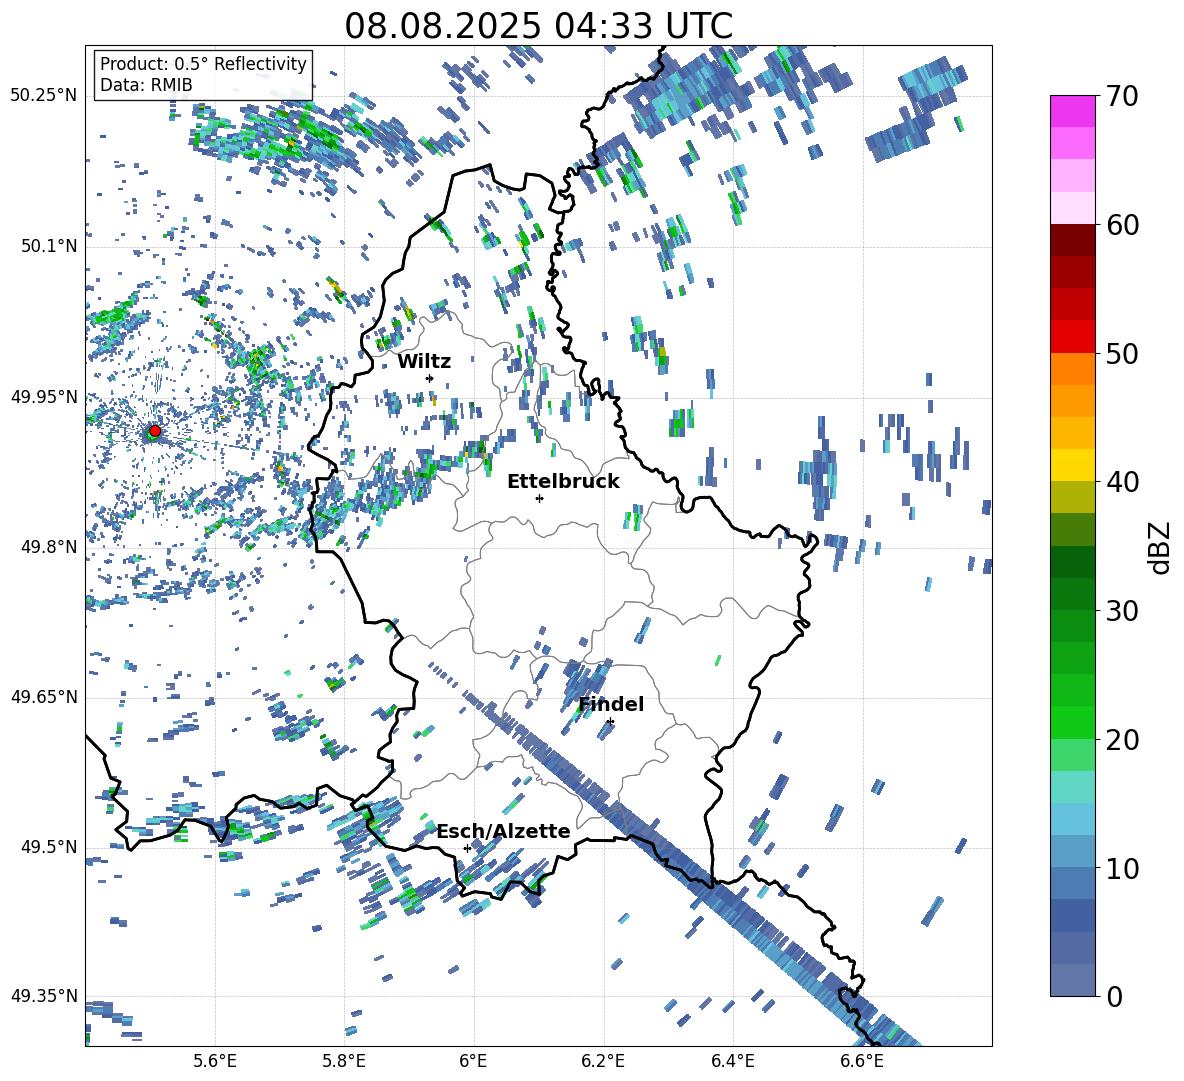
Task: Click the dark red swatch below 60 dBZ
Action: [1072, 240]
